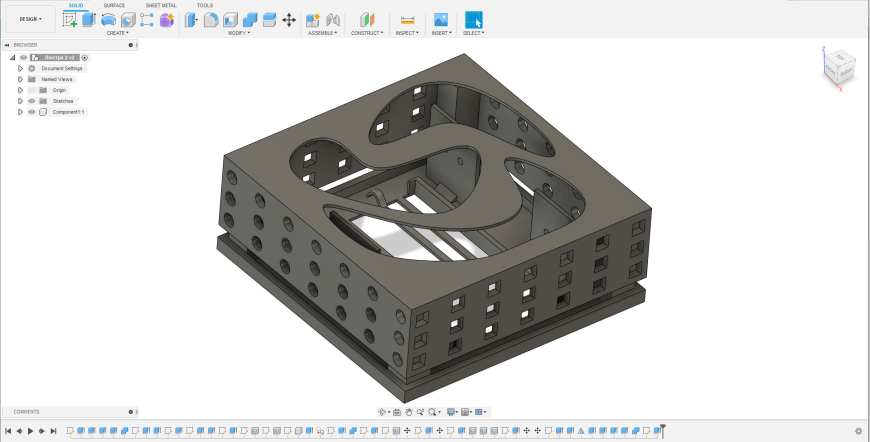This screenshot has height=442, width=870.
Task: Click the Create Sketch tool icon
Action: pyautogui.click(x=70, y=19)
